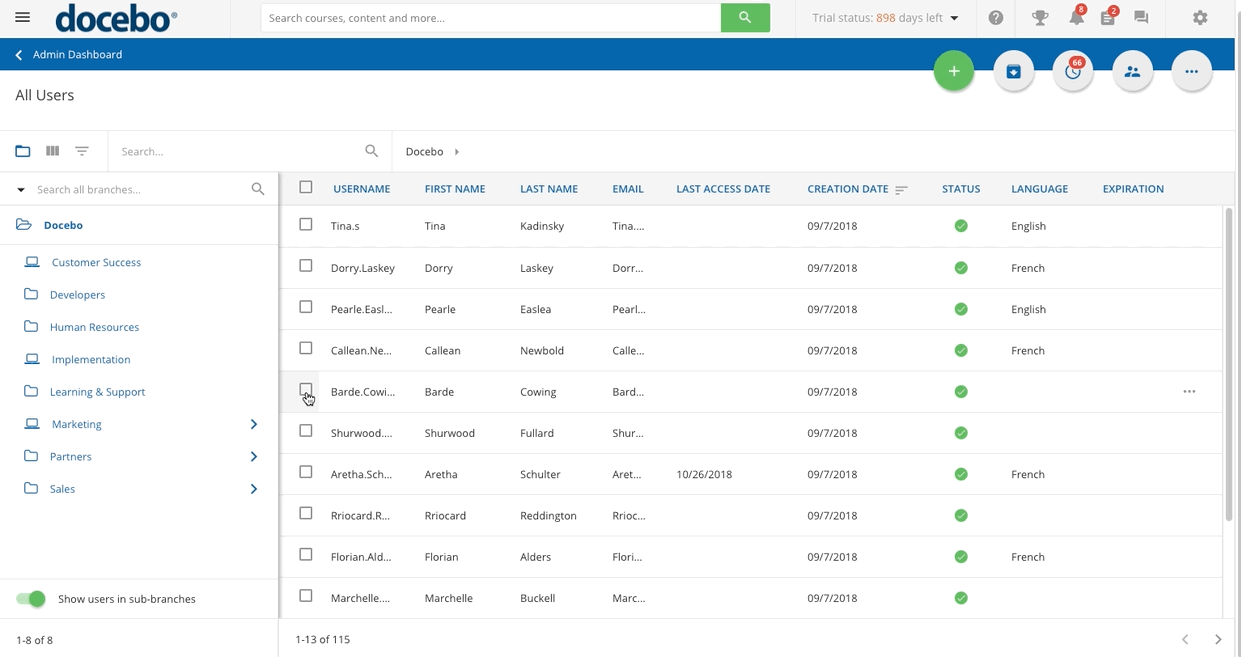Click the user search magnifier icon
The width and height of the screenshot is (1241, 657).
[x=371, y=151]
